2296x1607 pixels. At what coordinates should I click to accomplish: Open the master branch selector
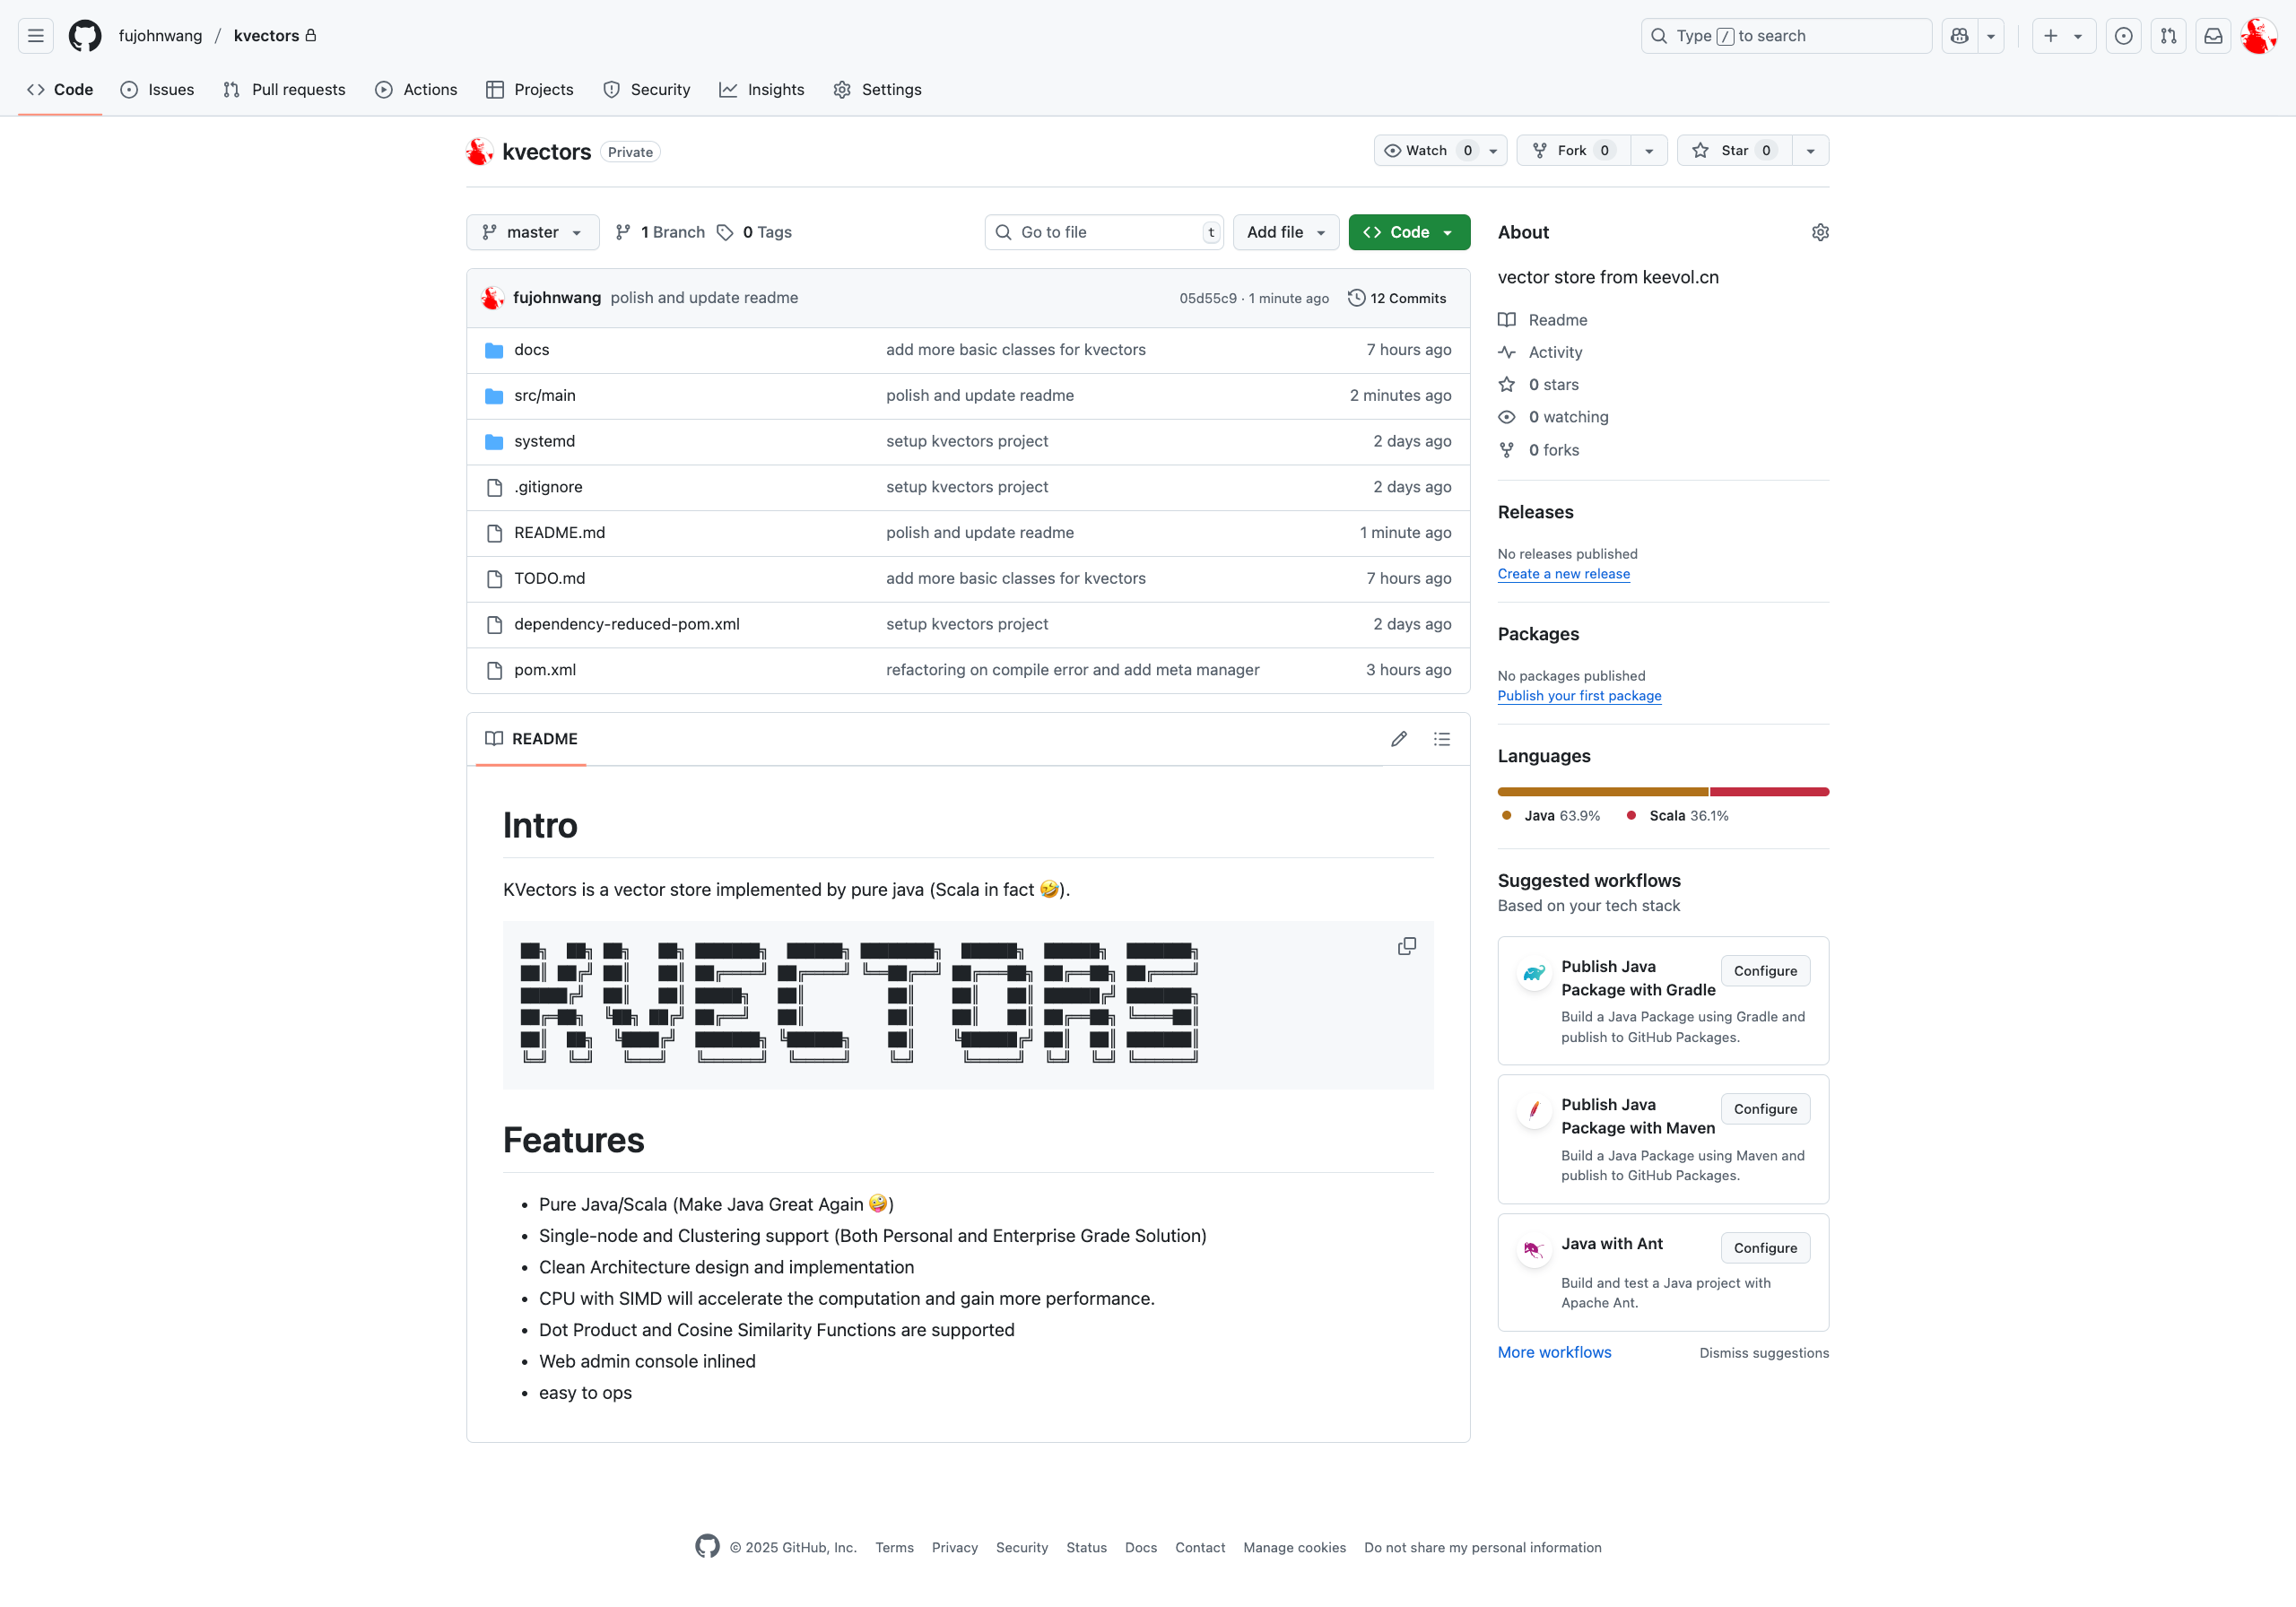532,232
